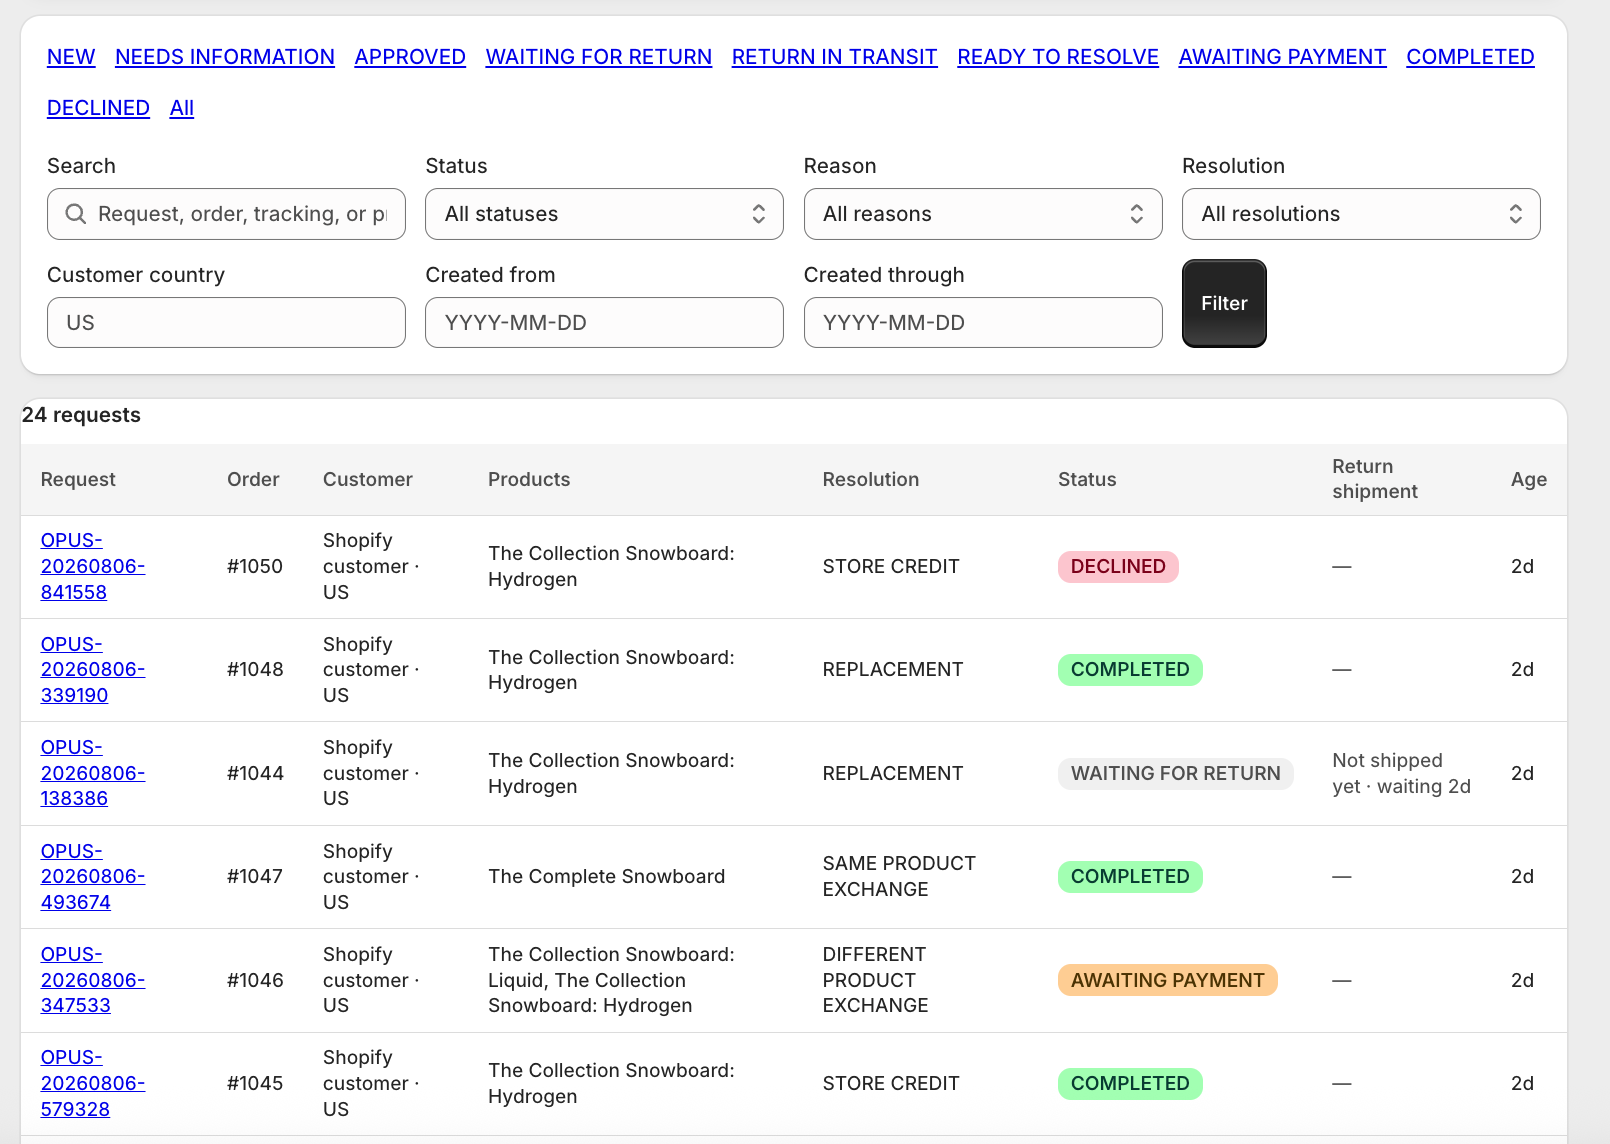Image resolution: width=1610 pixels, height=1144 pixels.
Task: Click the COMPLETED badge for order #1047
Action: pyautogui.click(x=1130, y=877)
